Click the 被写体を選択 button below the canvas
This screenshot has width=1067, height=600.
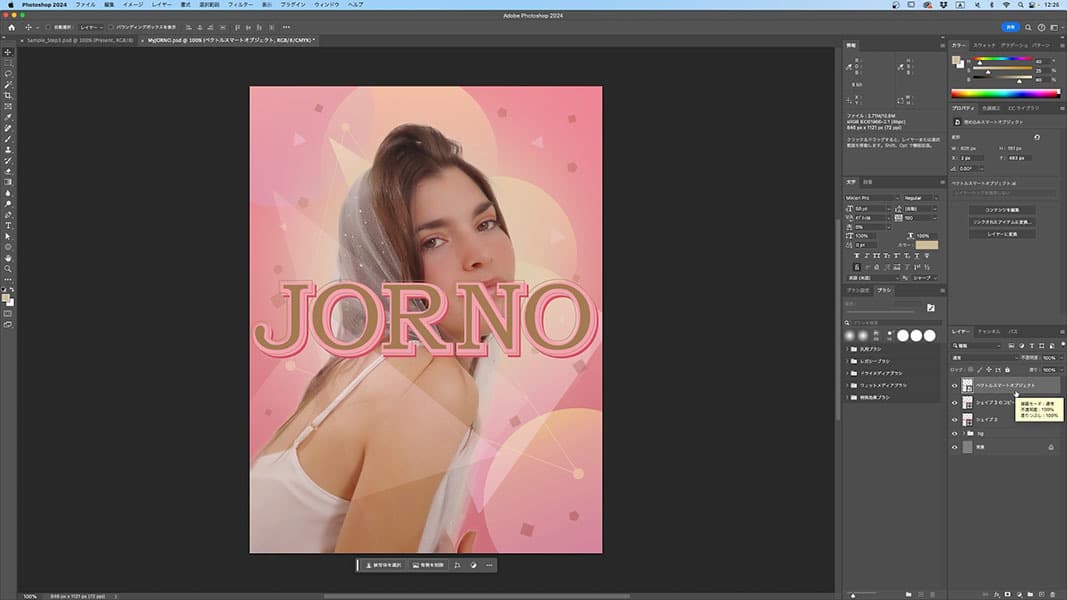coord(384,565)
